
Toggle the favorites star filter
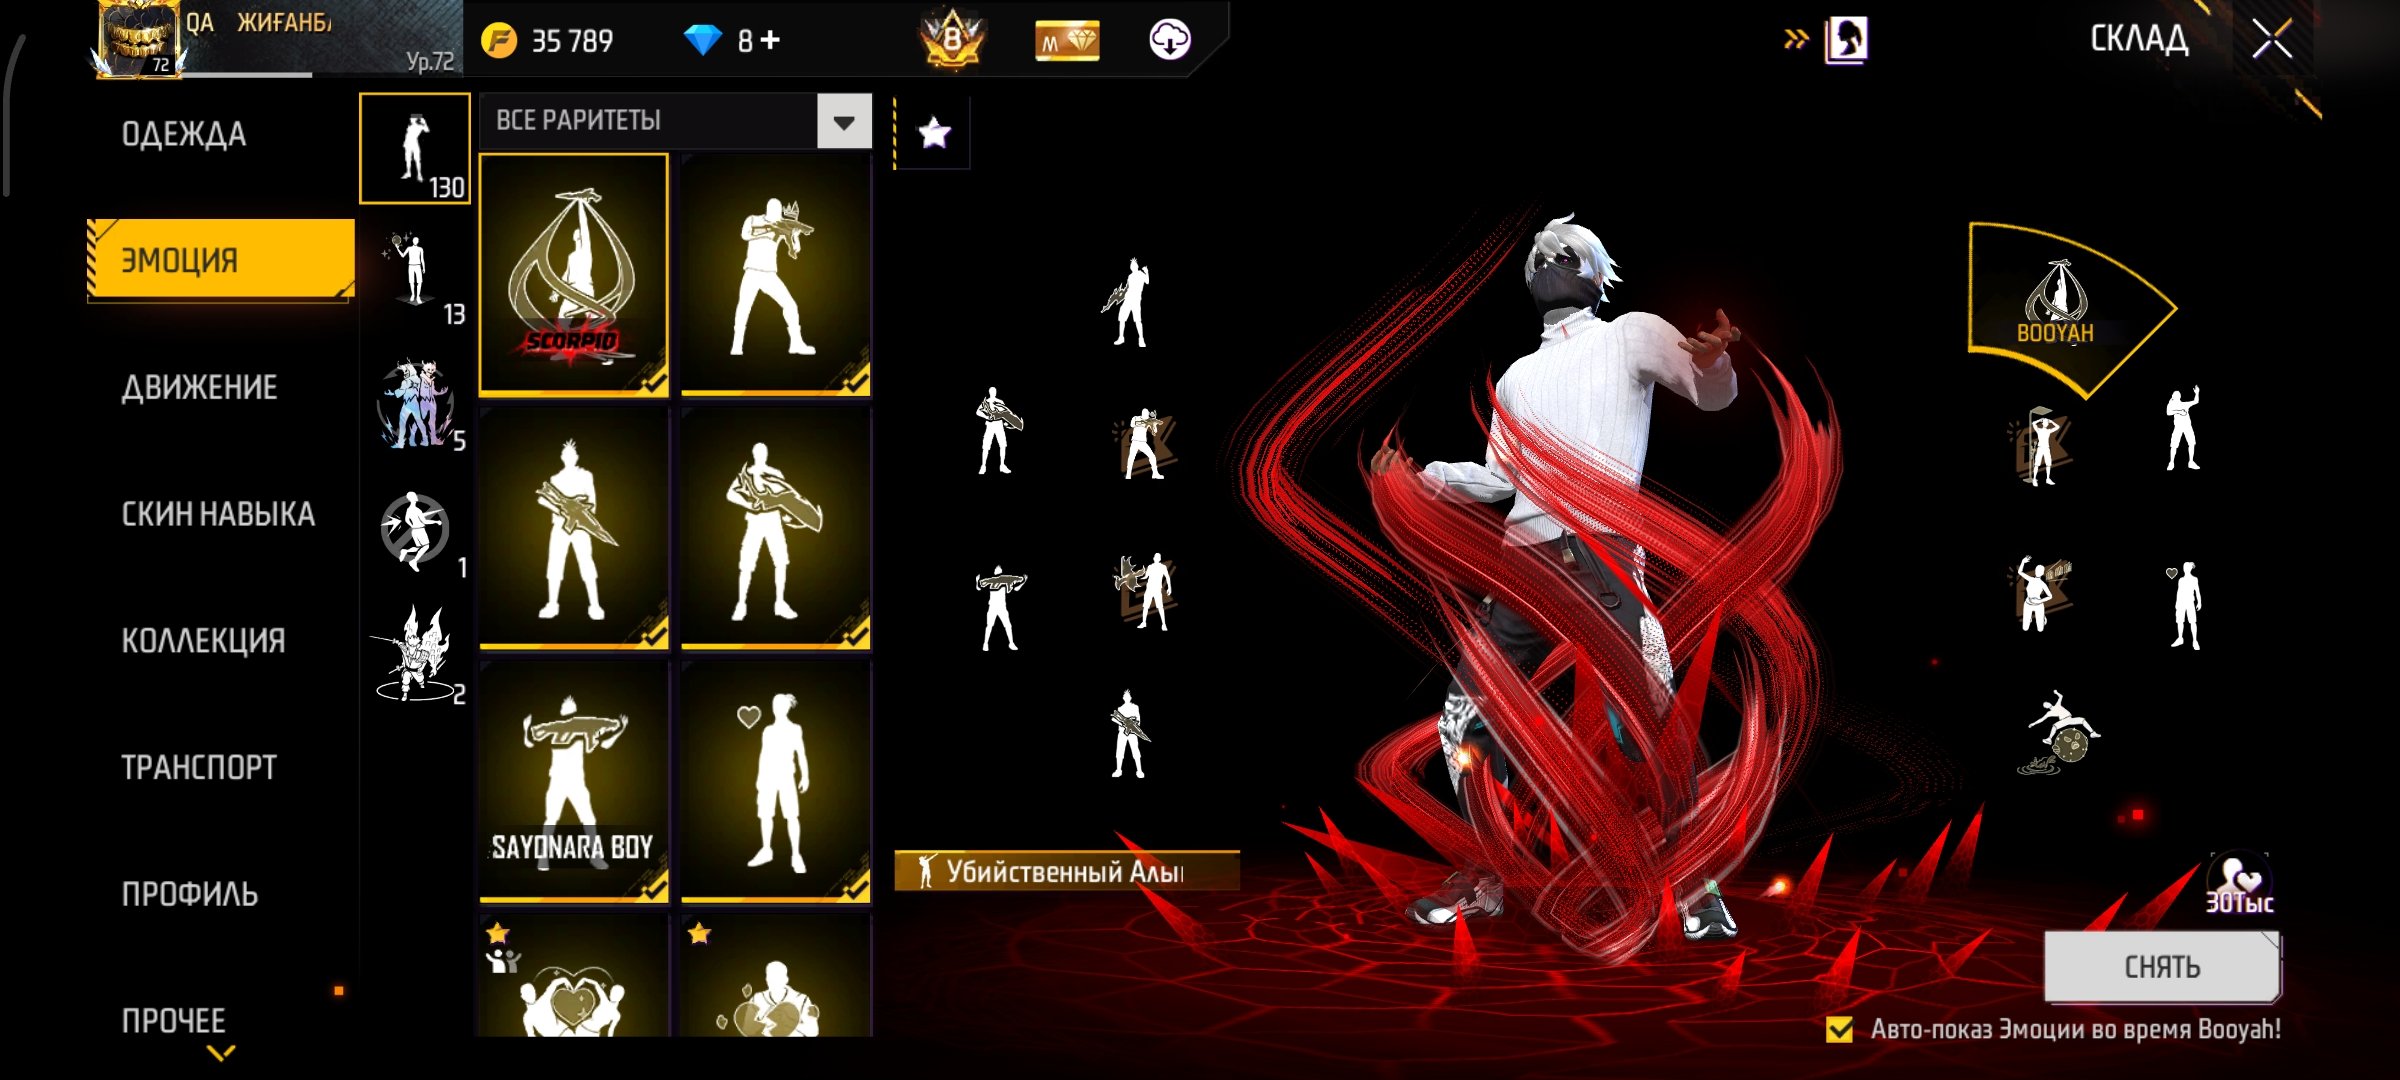[x=934, y=132]
